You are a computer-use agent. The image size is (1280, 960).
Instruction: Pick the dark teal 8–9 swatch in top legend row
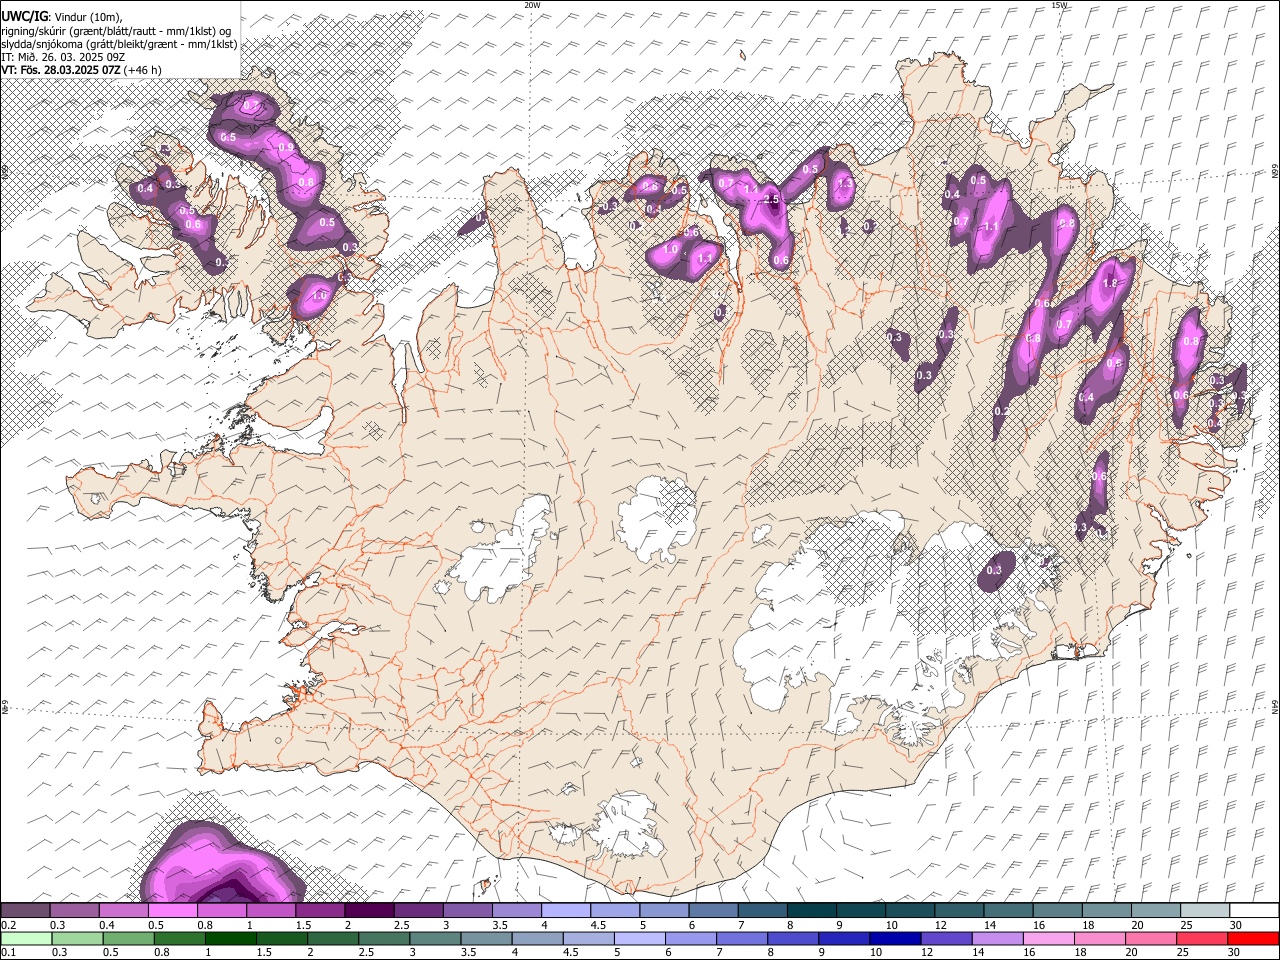pyautogui.click(x=811, y=911)
